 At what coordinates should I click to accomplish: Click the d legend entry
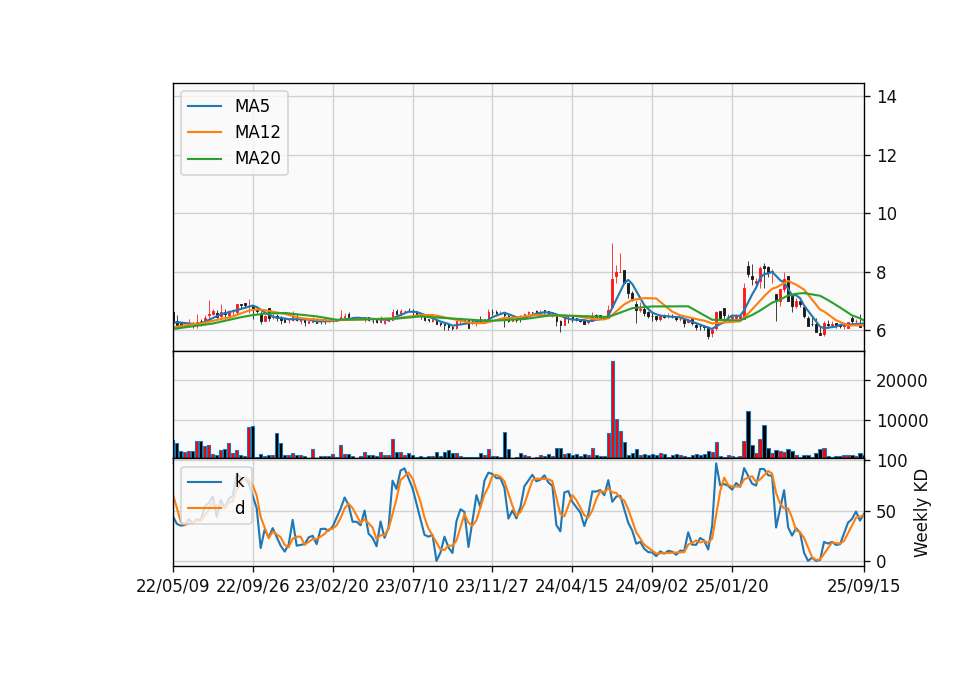(216, 508)
